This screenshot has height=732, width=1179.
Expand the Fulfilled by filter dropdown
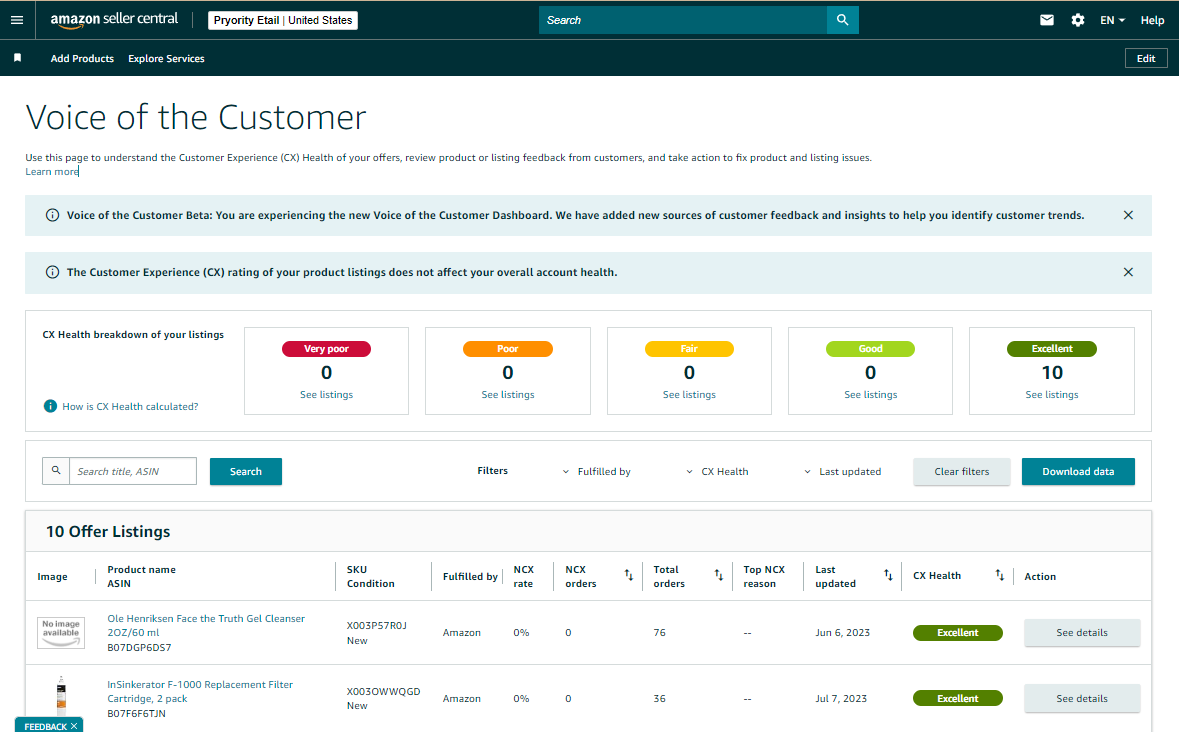click(x=597, y=471)
